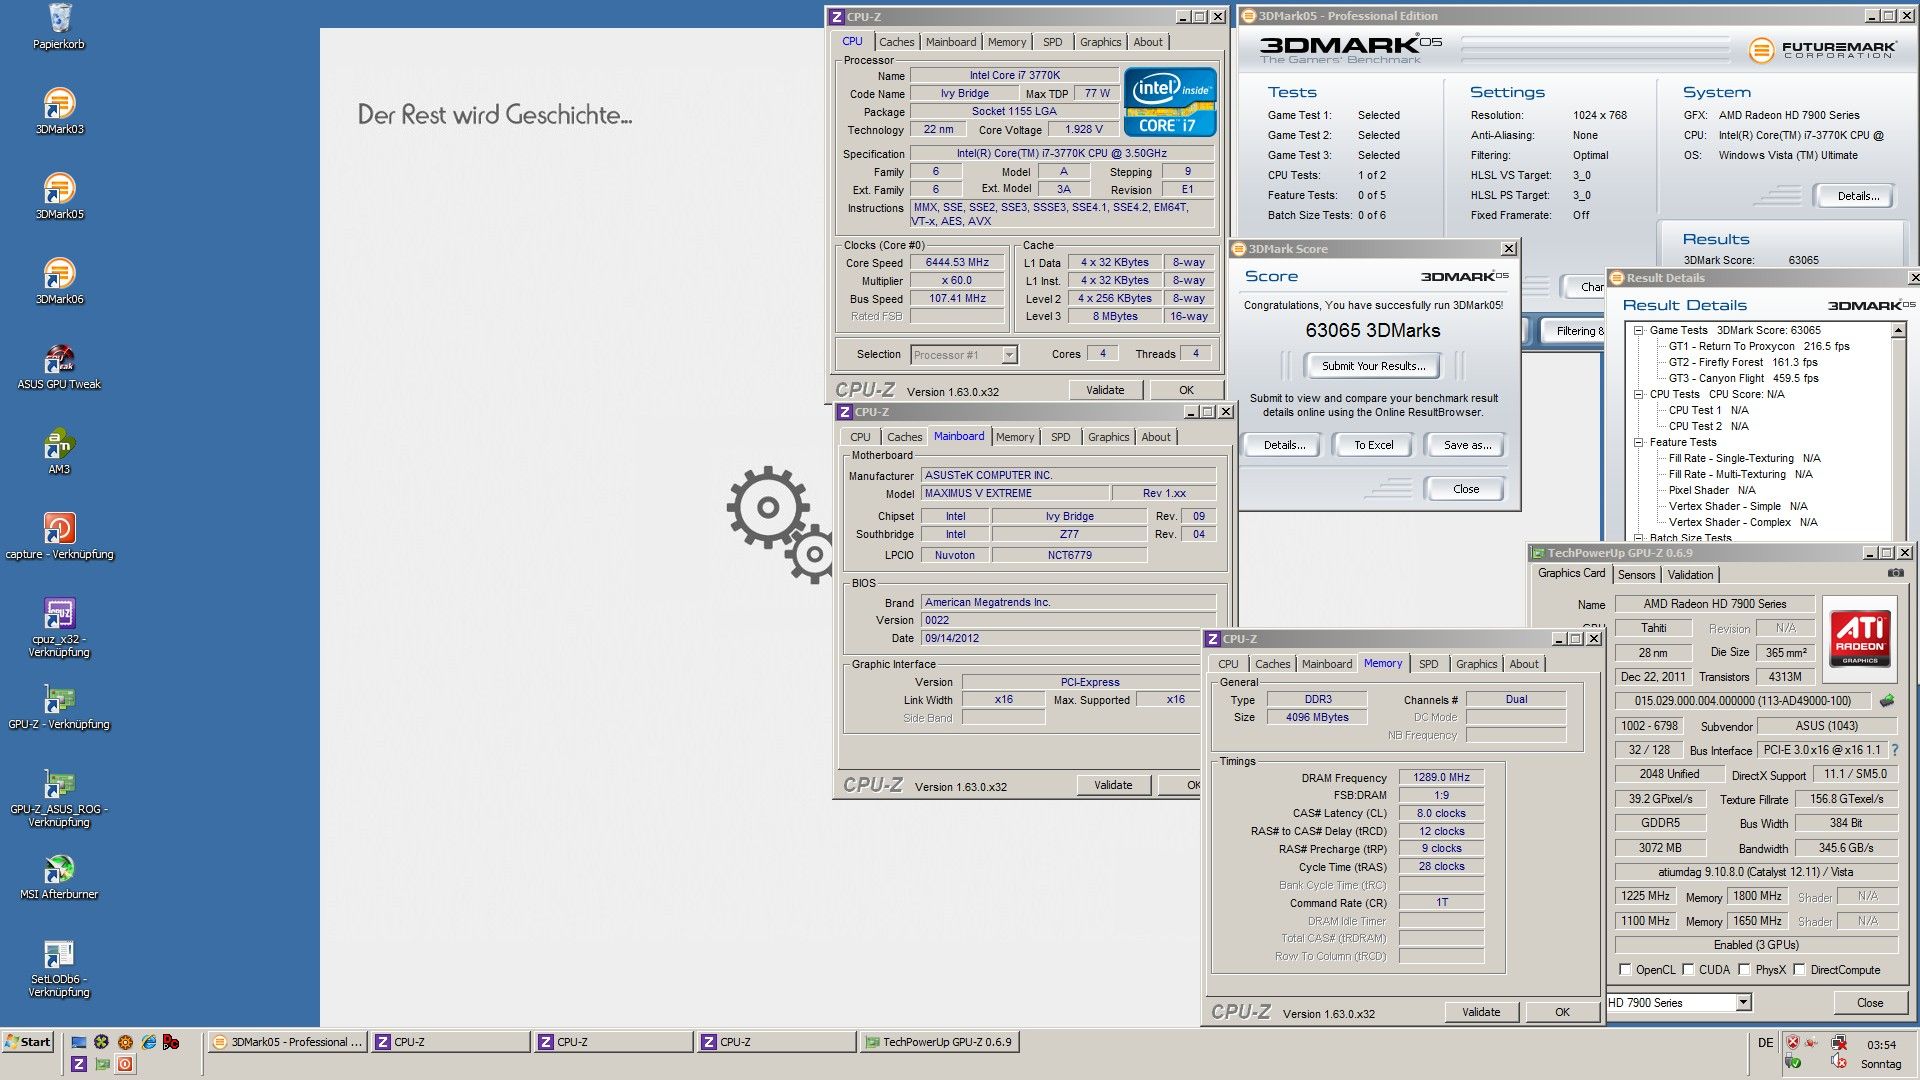
Task: Open Internet Explorer from quick launch
Action: click(148, 1042)
